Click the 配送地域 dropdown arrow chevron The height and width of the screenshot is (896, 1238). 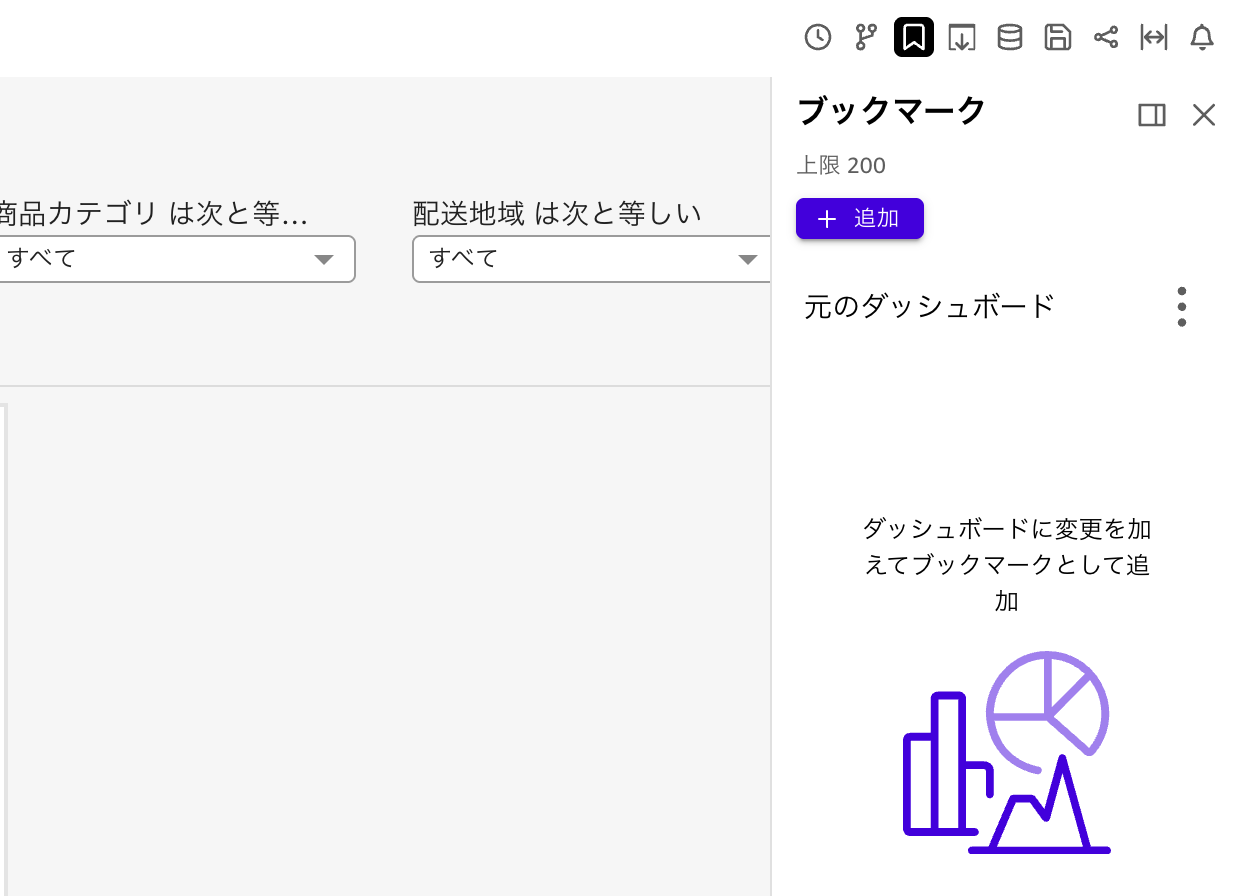748,258
